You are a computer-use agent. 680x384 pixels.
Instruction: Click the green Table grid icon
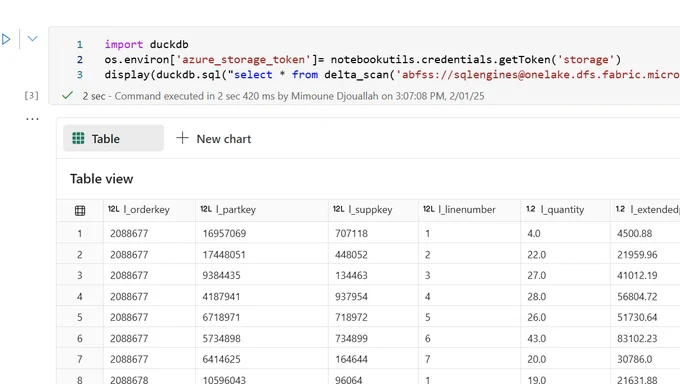click(78, 138)
